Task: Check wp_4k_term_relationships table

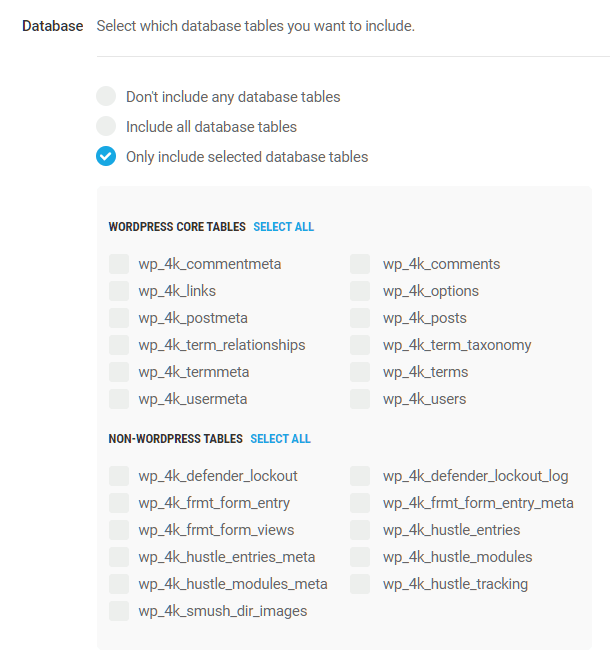Action: (119, 345)
